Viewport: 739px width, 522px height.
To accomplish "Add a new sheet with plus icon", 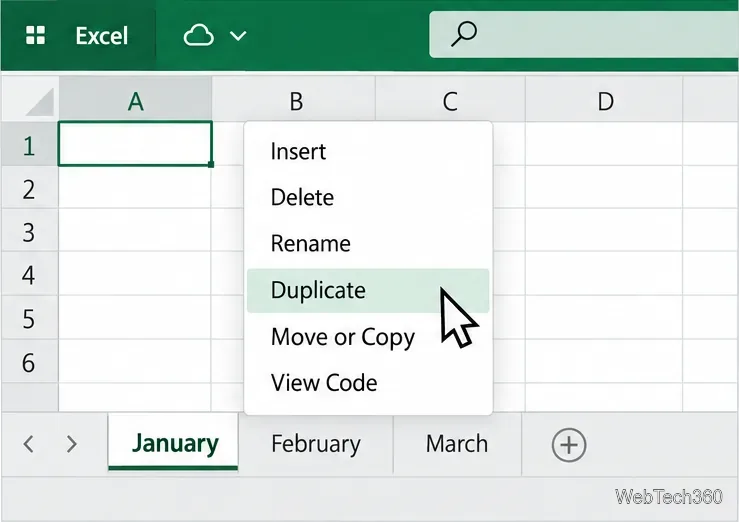I will click(x=569, y=444).
